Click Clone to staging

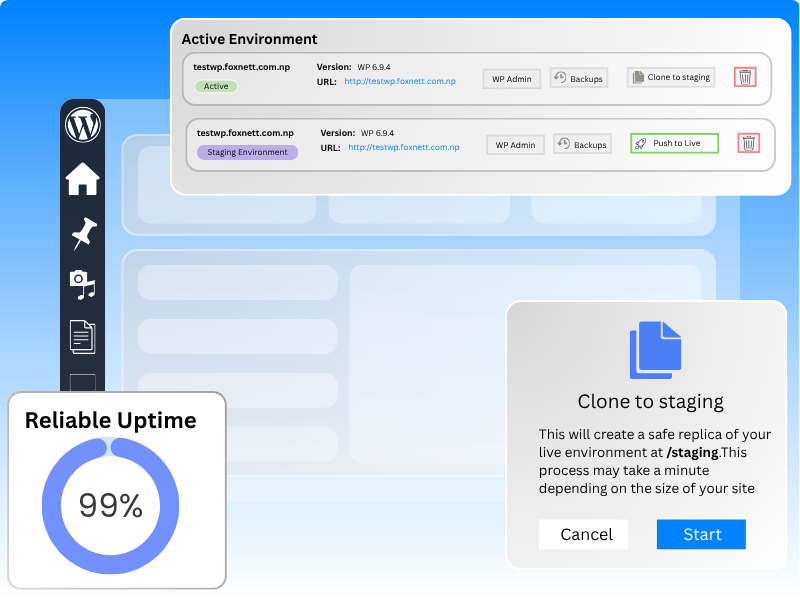click(671, 77)
